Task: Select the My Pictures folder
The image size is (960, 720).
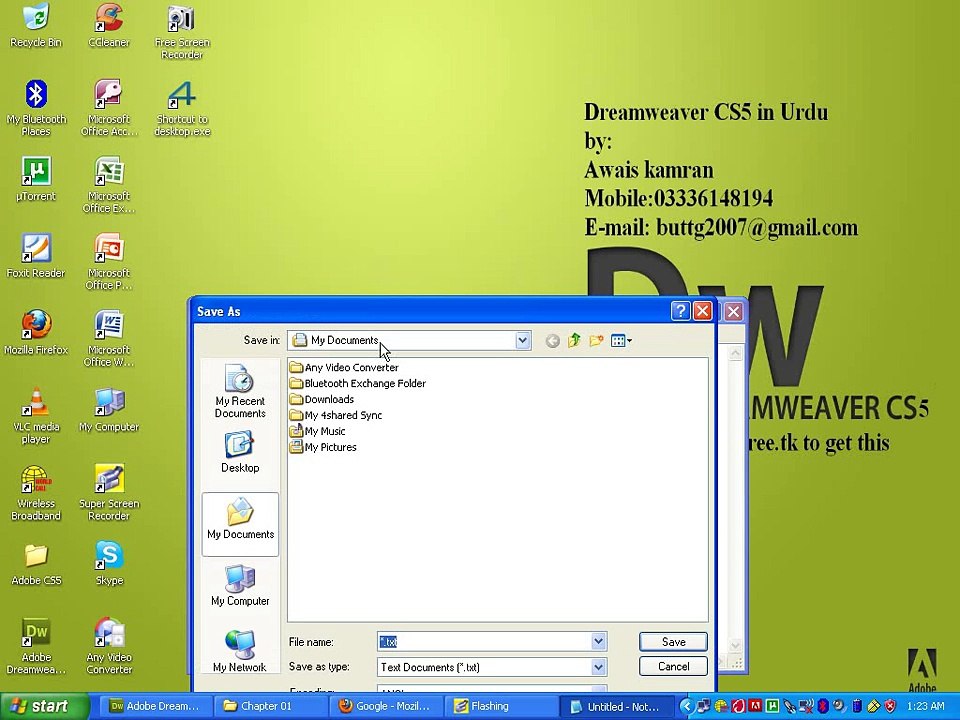Action: tap(323, 447)
